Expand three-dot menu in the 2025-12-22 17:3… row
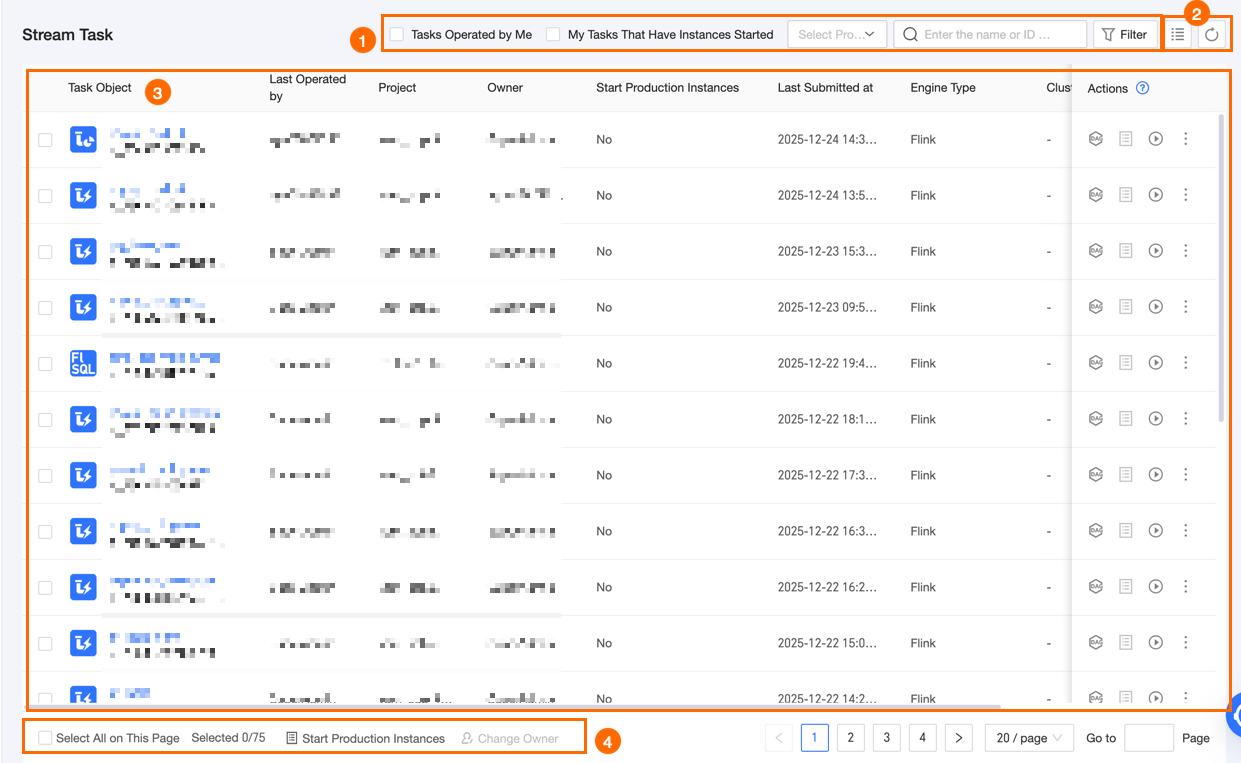The width and height of the screenshot is (1241, 763). pyautogui.click(x=1186, y=475)
